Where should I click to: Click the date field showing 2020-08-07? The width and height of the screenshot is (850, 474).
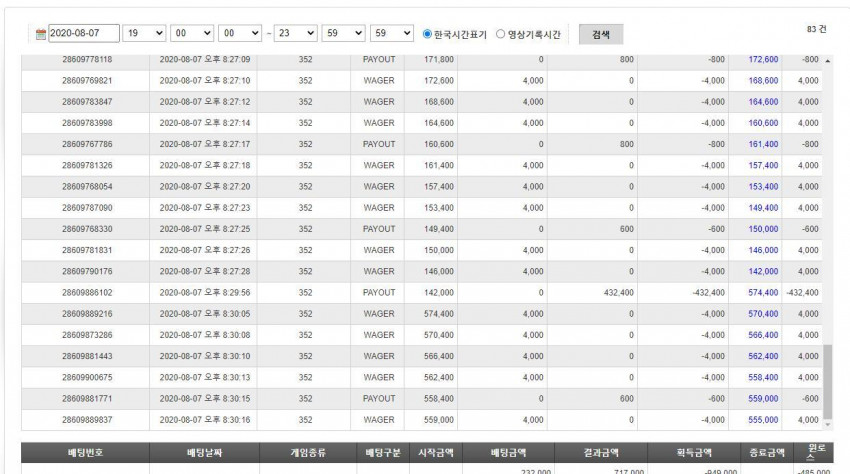click(x=84, y=33)
